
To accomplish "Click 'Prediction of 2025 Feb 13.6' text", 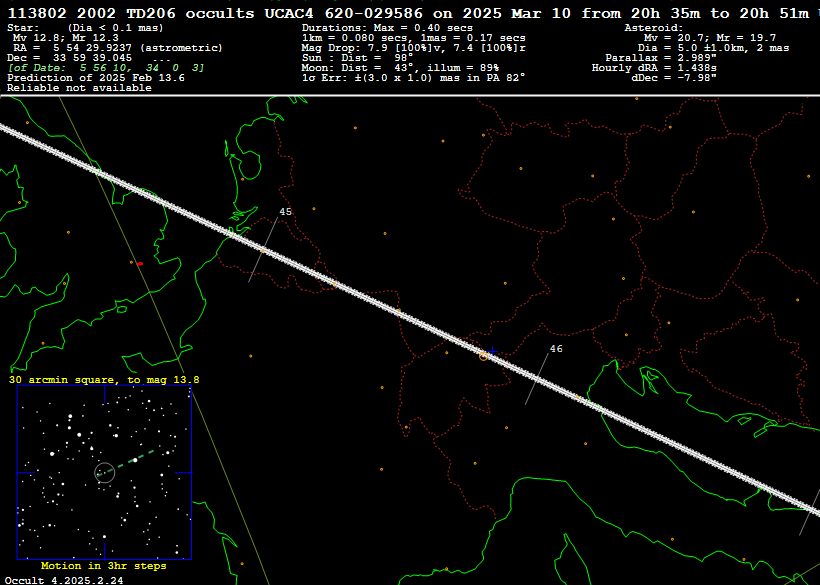I will pyautogui.click(x=96, y=78).
